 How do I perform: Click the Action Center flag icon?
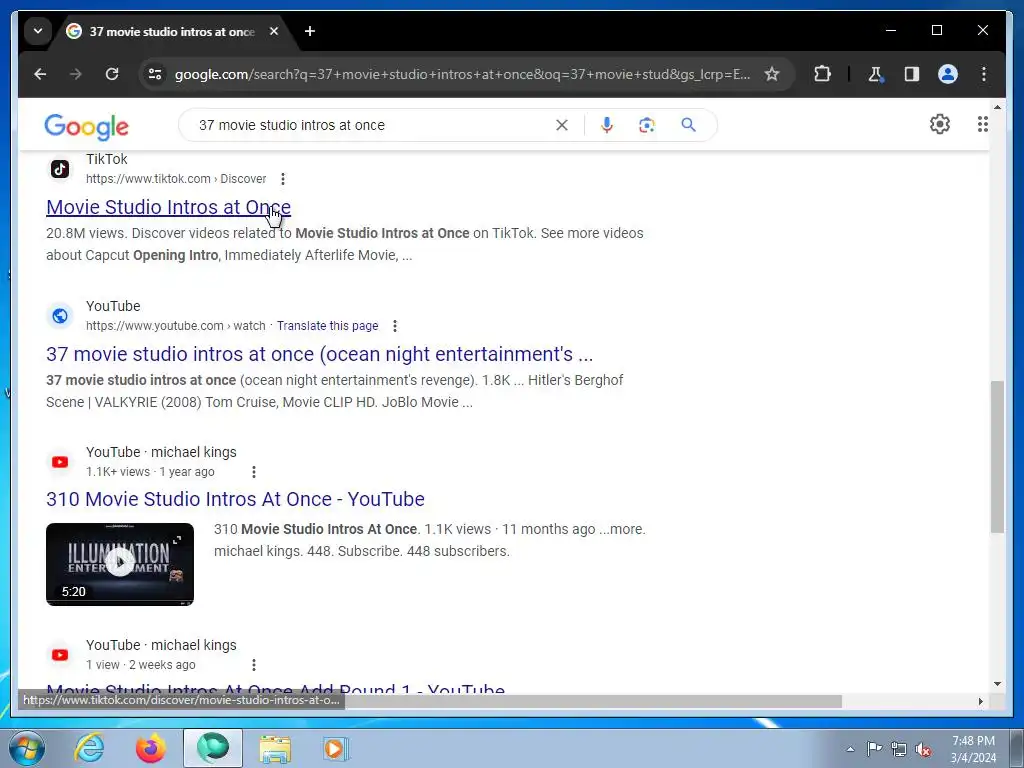pos(874,749)
